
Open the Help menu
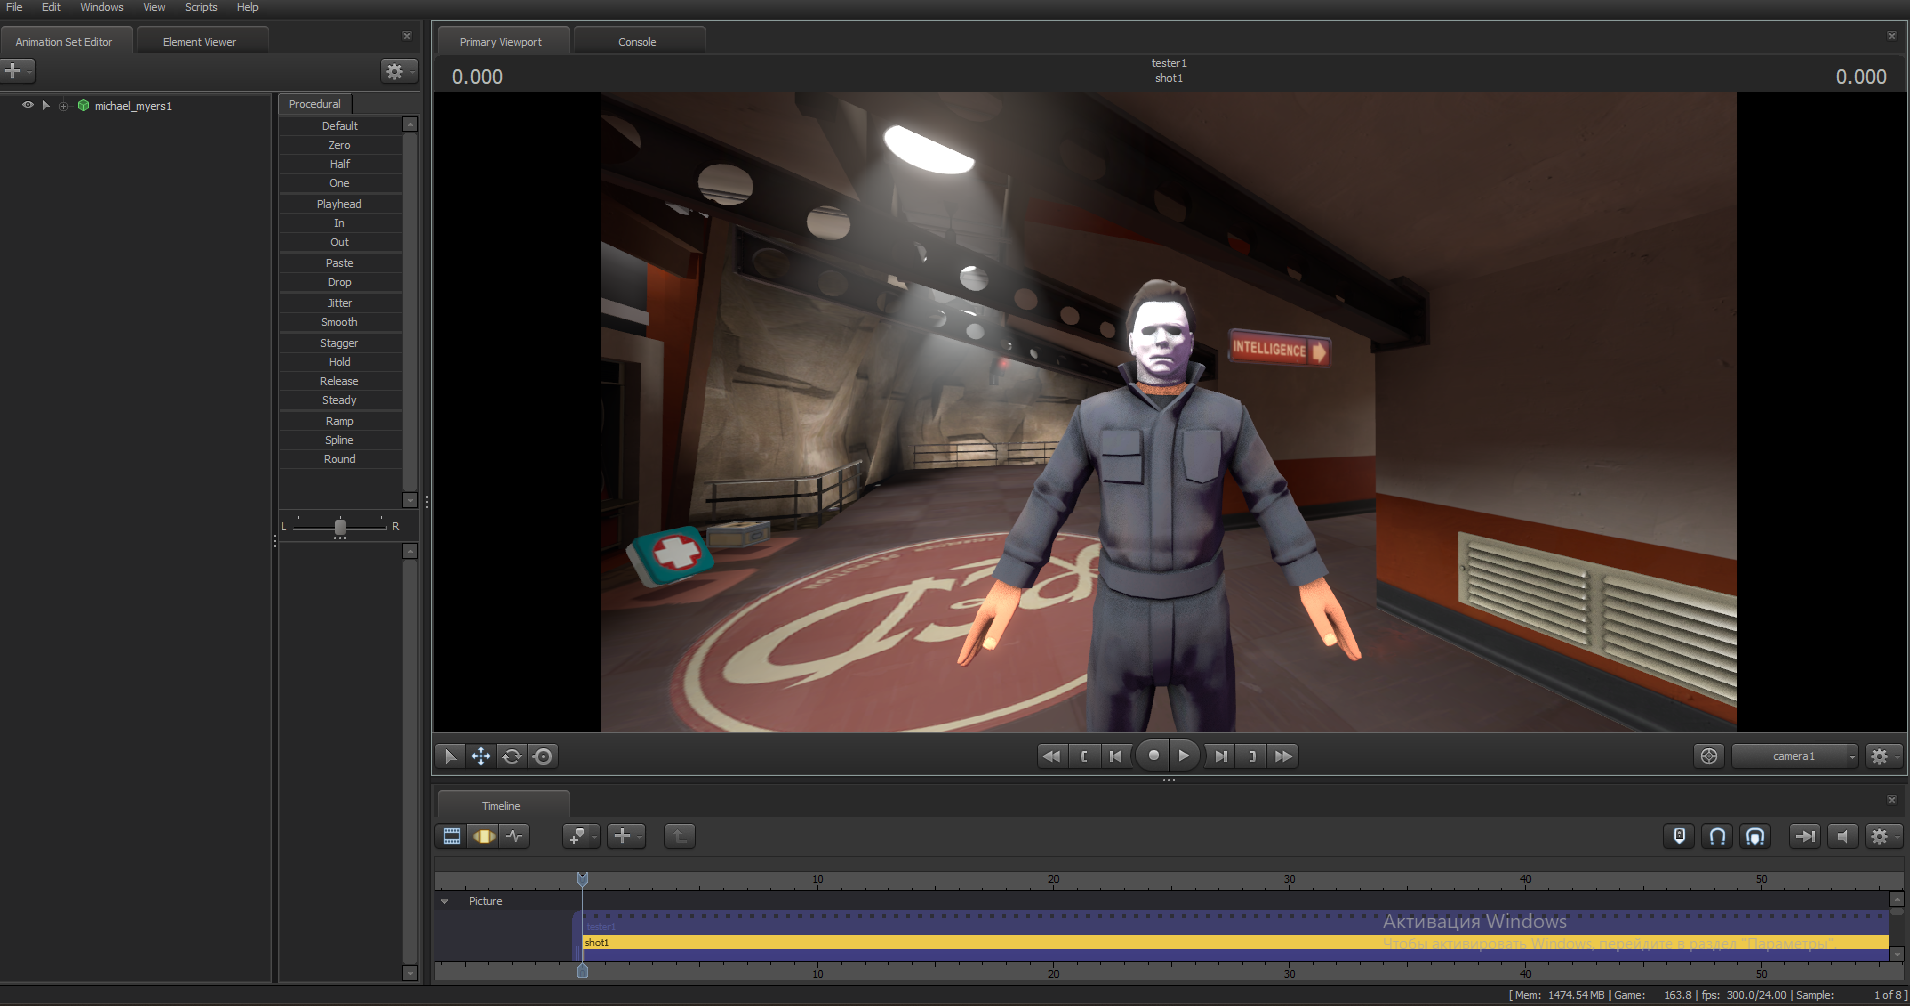[247, 7]
